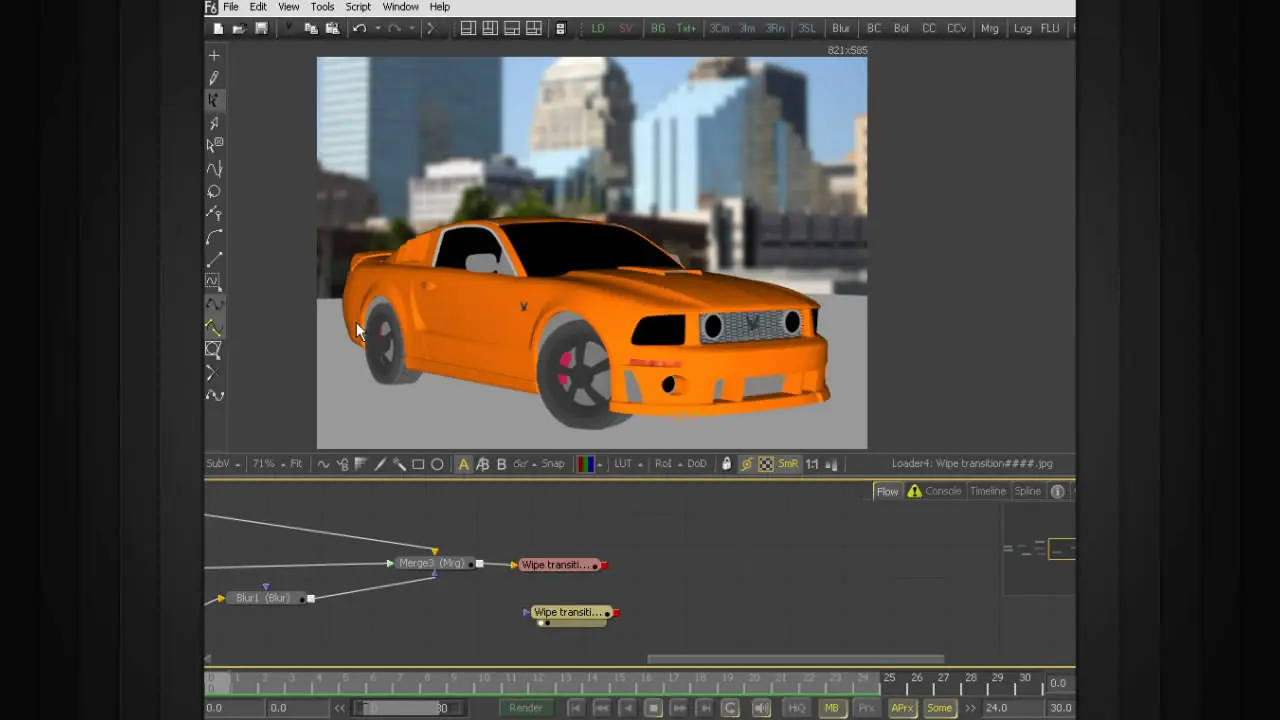
Task: Click the Undo arrow icon
Action: (x=359, y=29)
